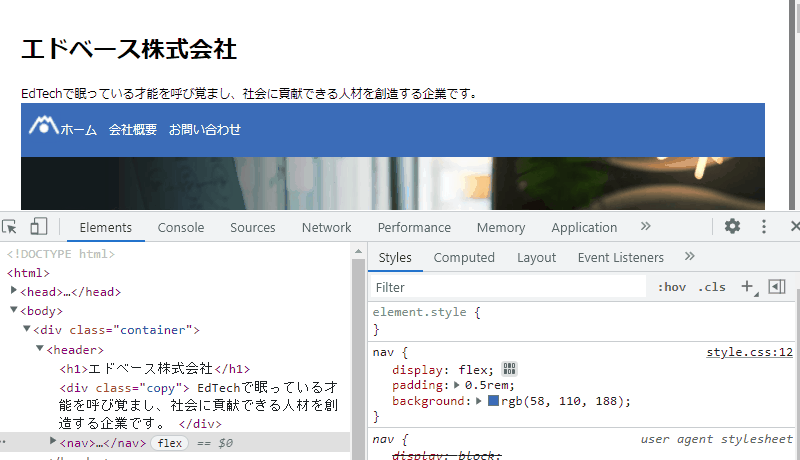Activate the inspect element picker icon
This screenshot has height=460, width=800.
point(9,226)
